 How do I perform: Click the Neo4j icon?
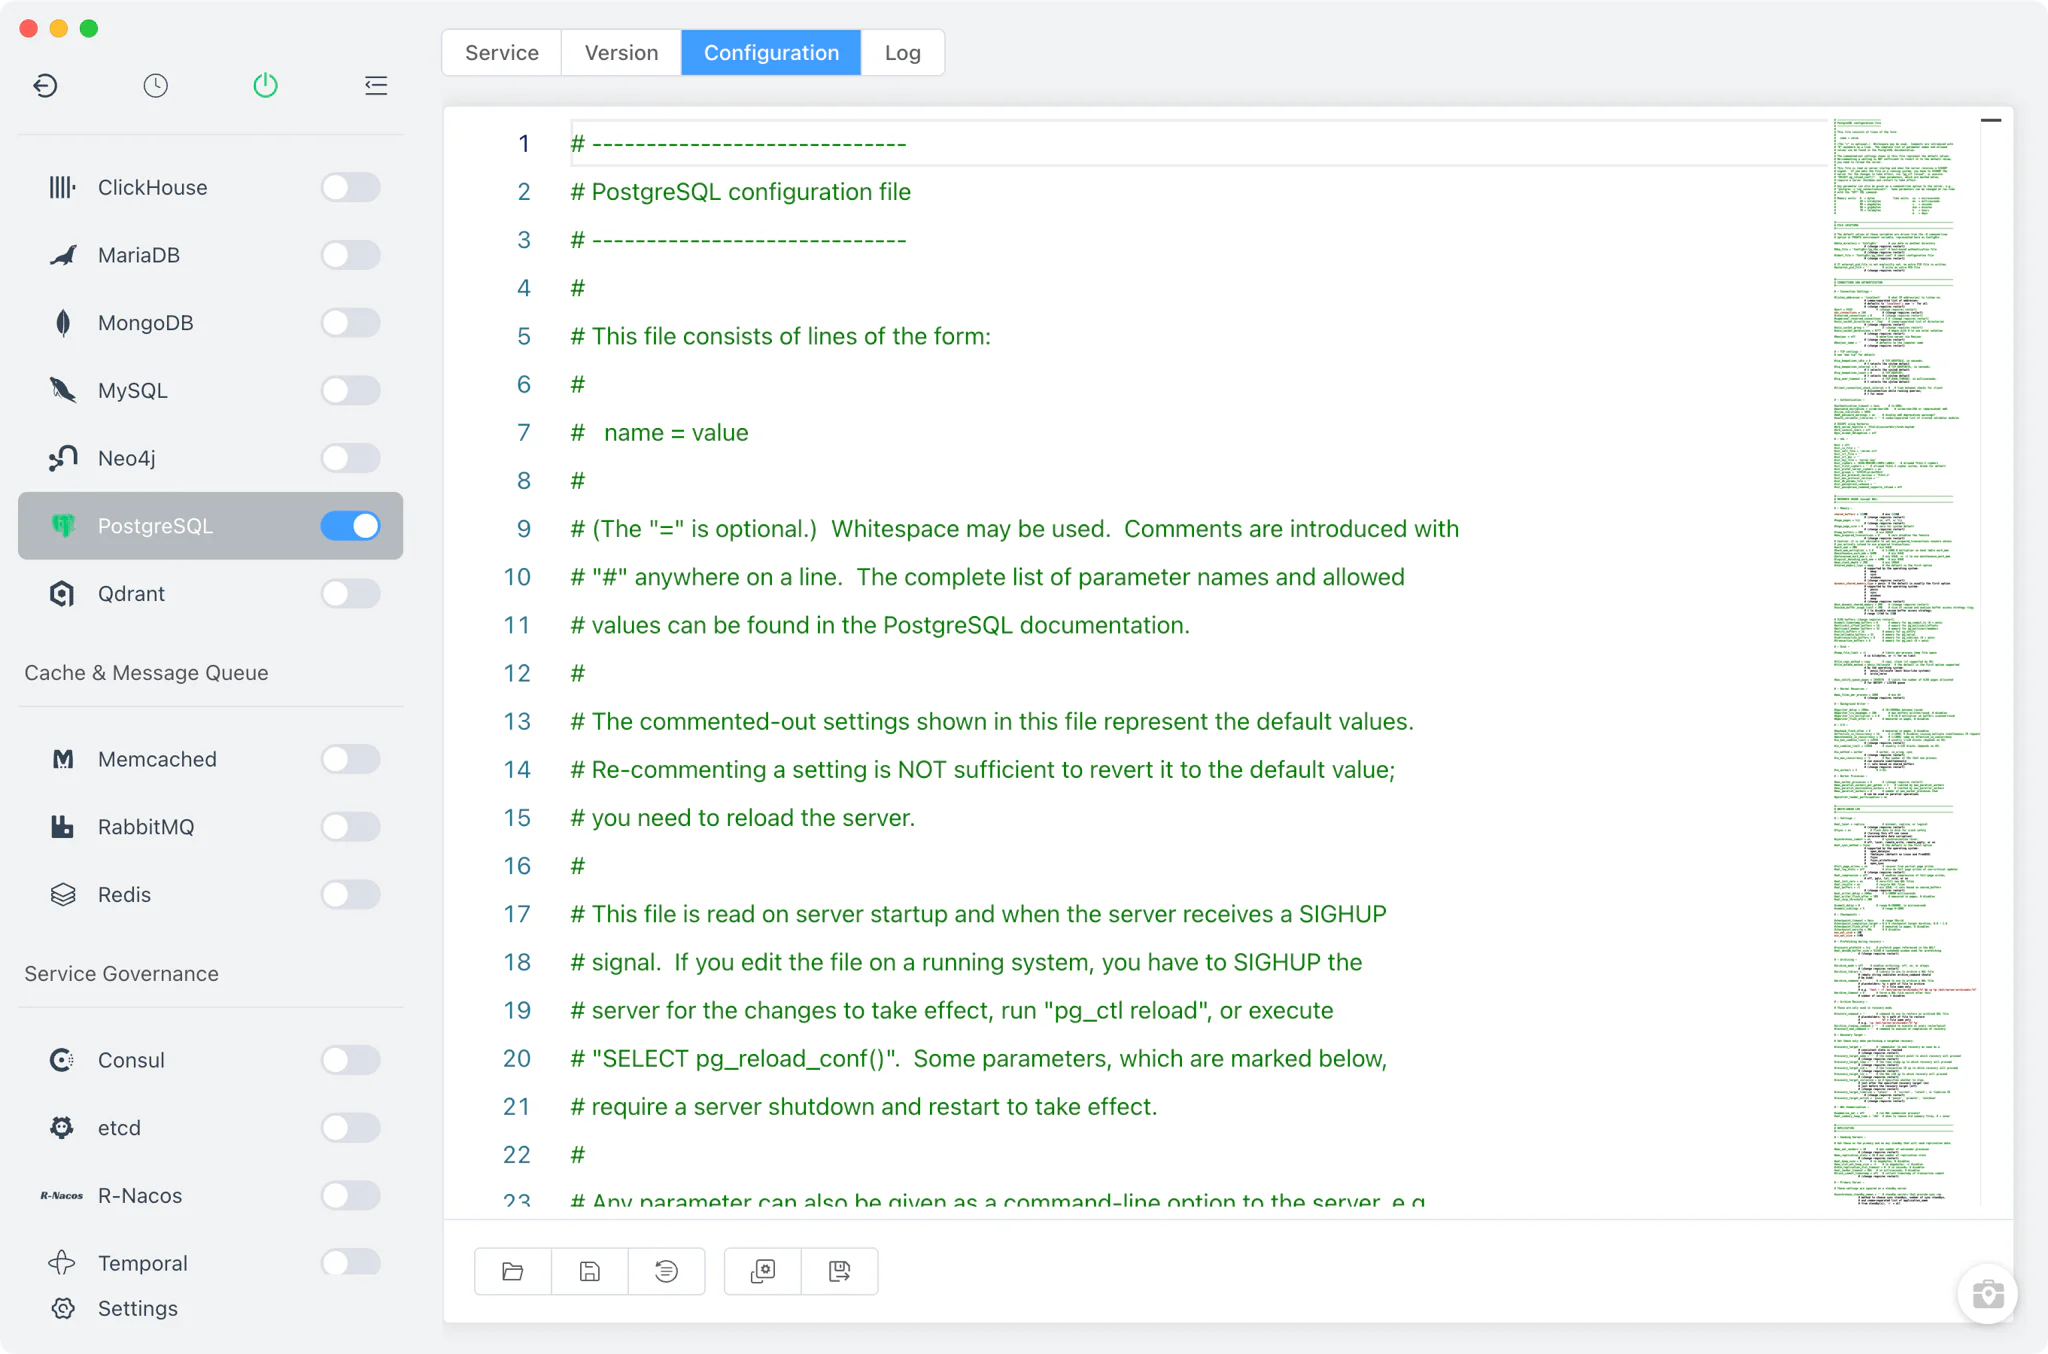(62, 458)
